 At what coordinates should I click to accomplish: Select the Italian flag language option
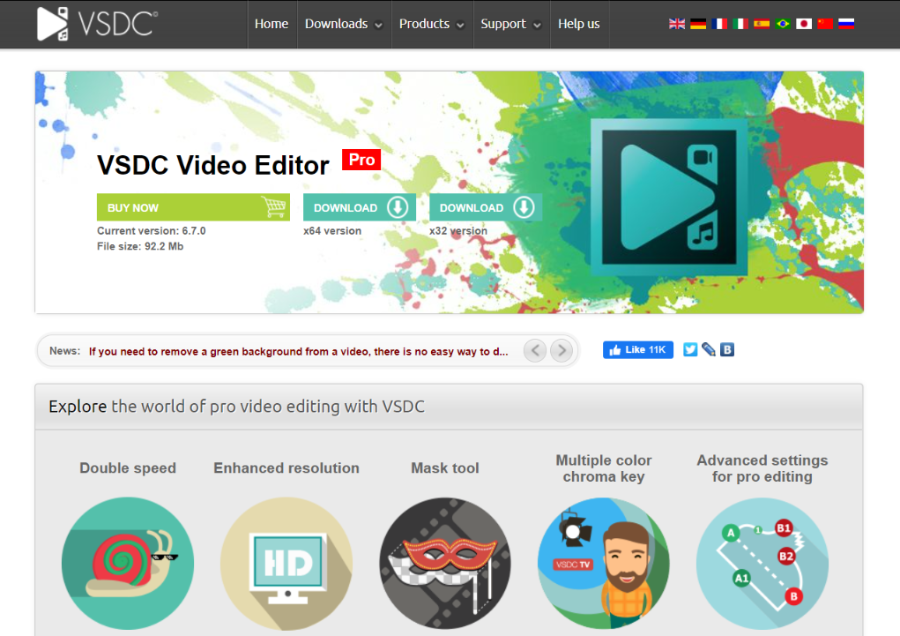tap(740, 24)
